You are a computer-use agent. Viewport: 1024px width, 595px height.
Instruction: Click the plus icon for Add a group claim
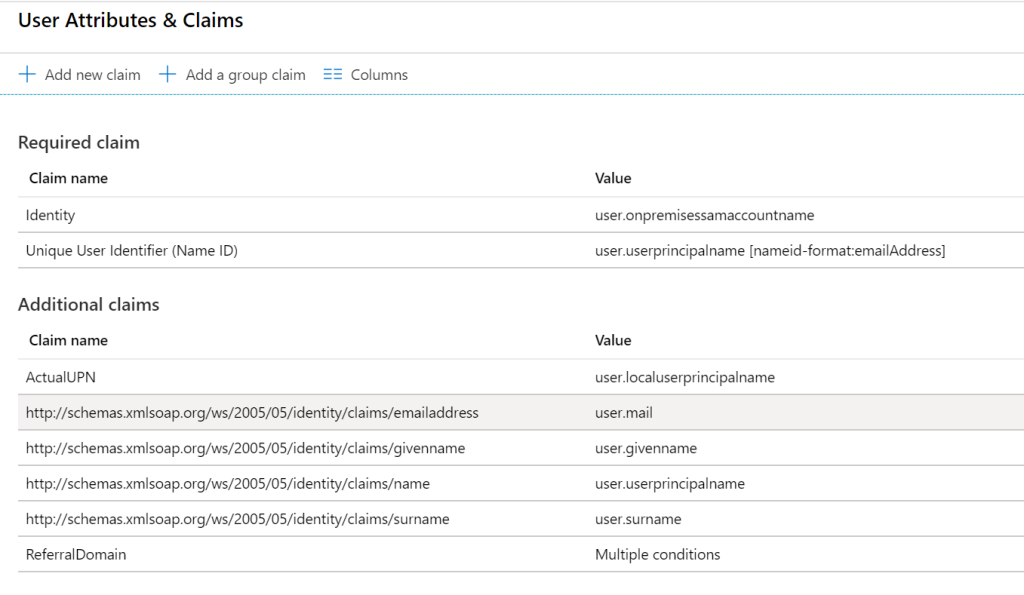[167, 74]
